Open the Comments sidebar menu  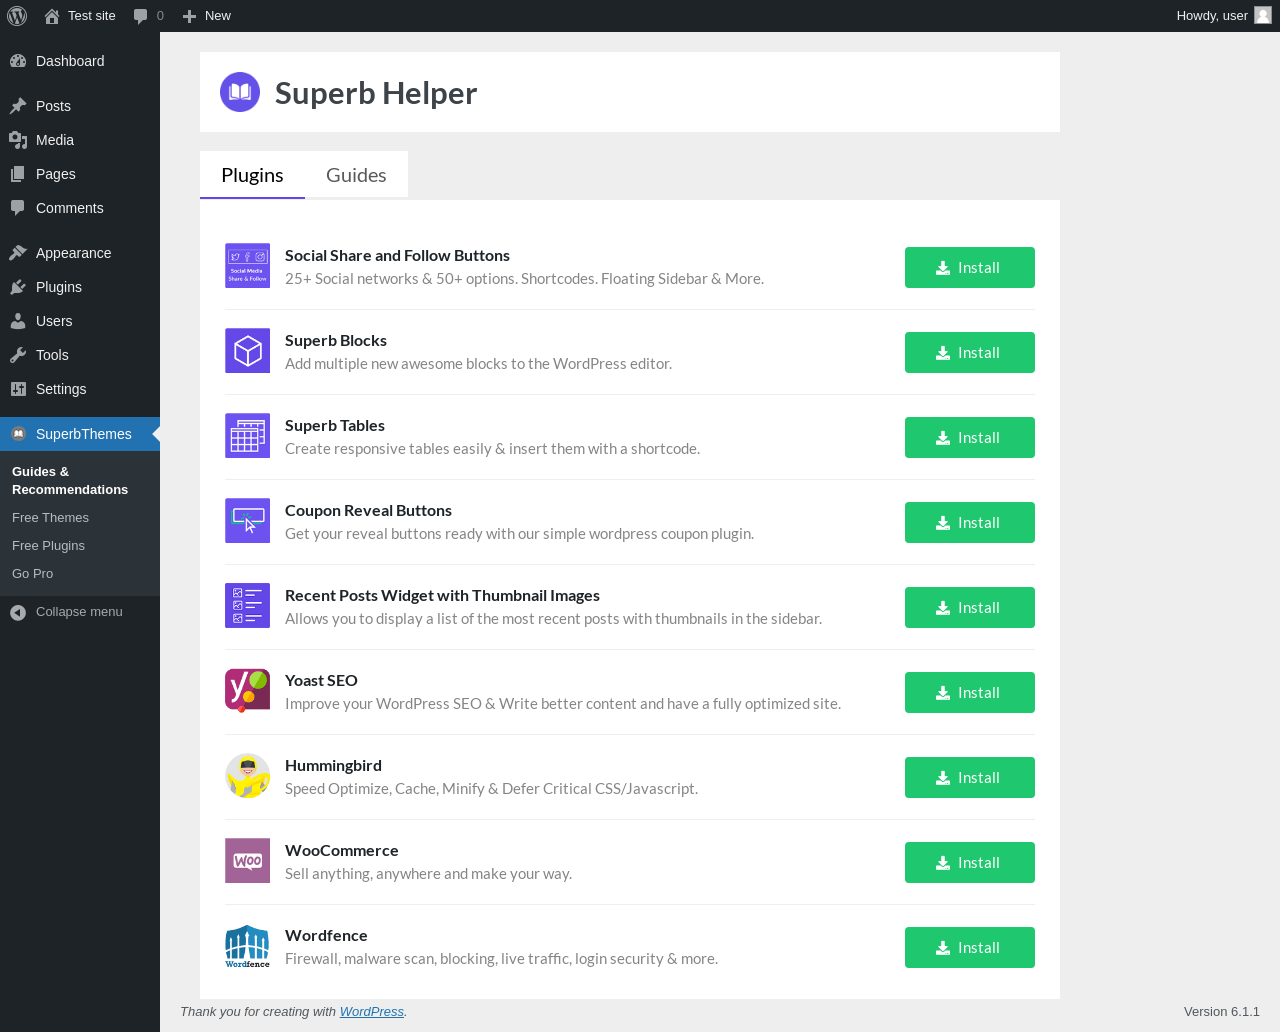(x=80, y=208)
